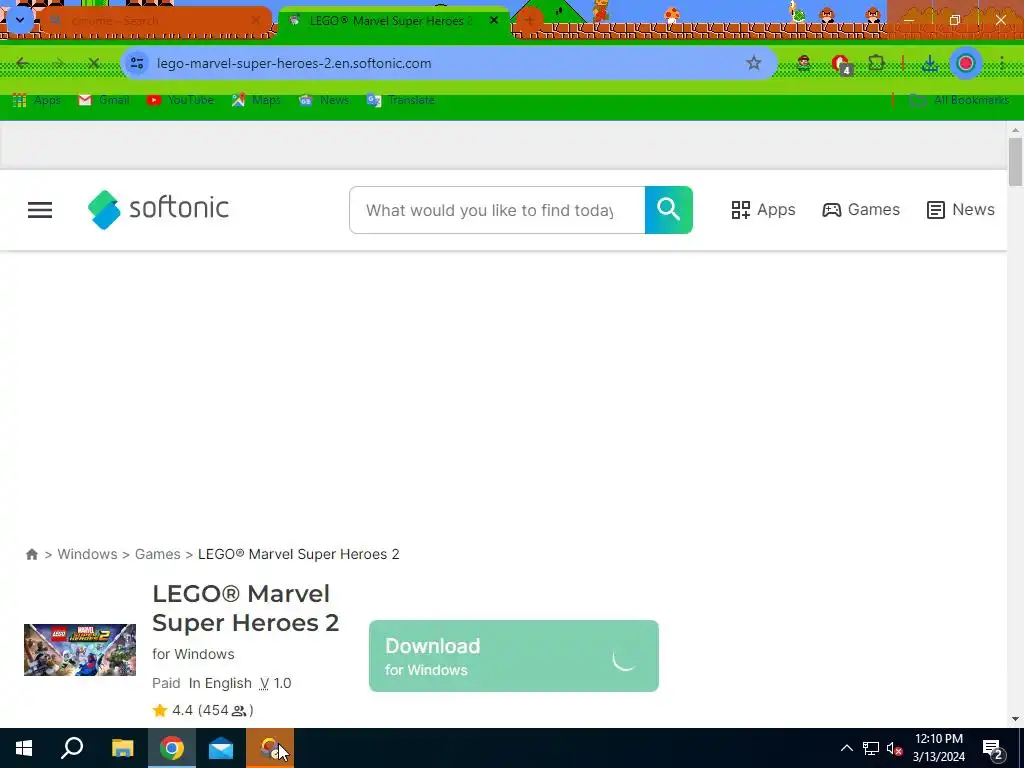This screenshot has height=768, width=1024.
Task: Open File Explorer from the taskbar
Action: click(122, 748)
